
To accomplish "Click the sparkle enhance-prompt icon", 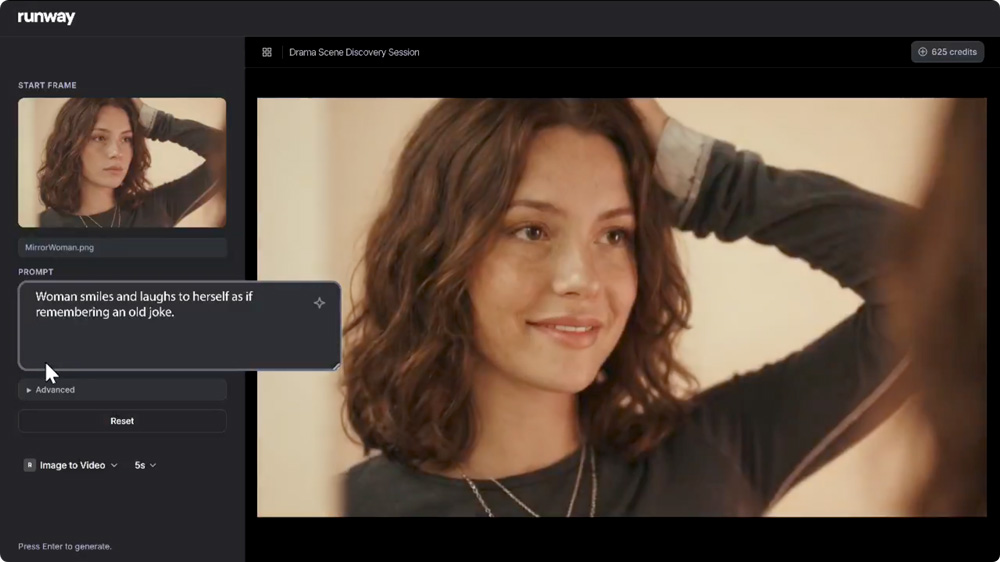I will click(320, 303).
